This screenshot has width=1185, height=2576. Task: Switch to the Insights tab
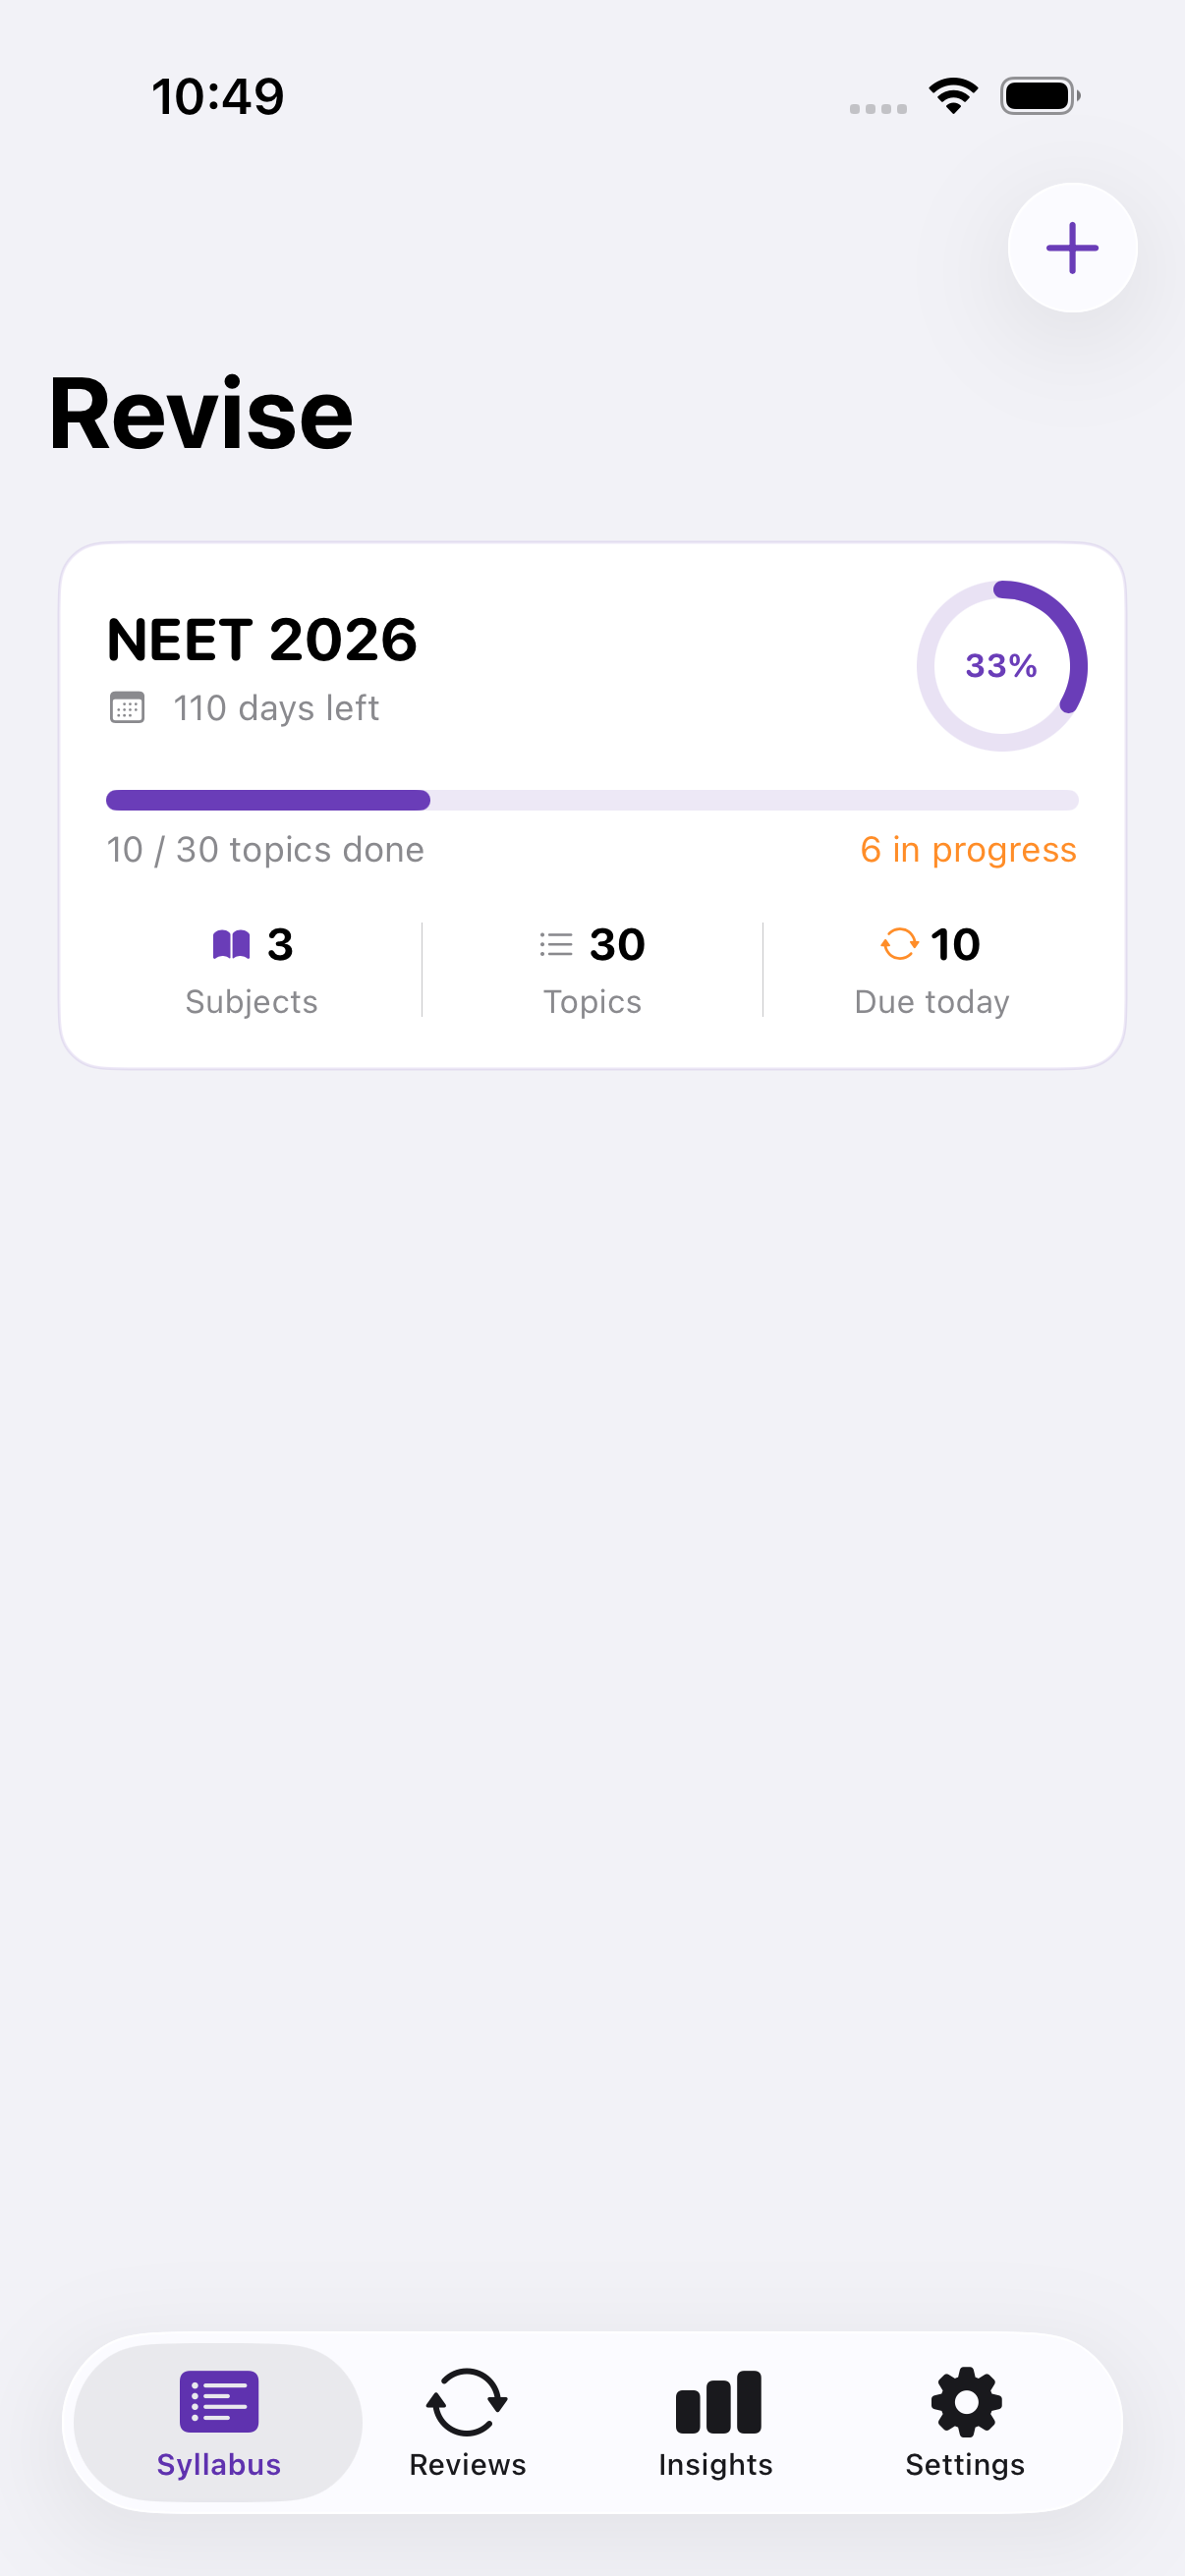pos(716,2422)
